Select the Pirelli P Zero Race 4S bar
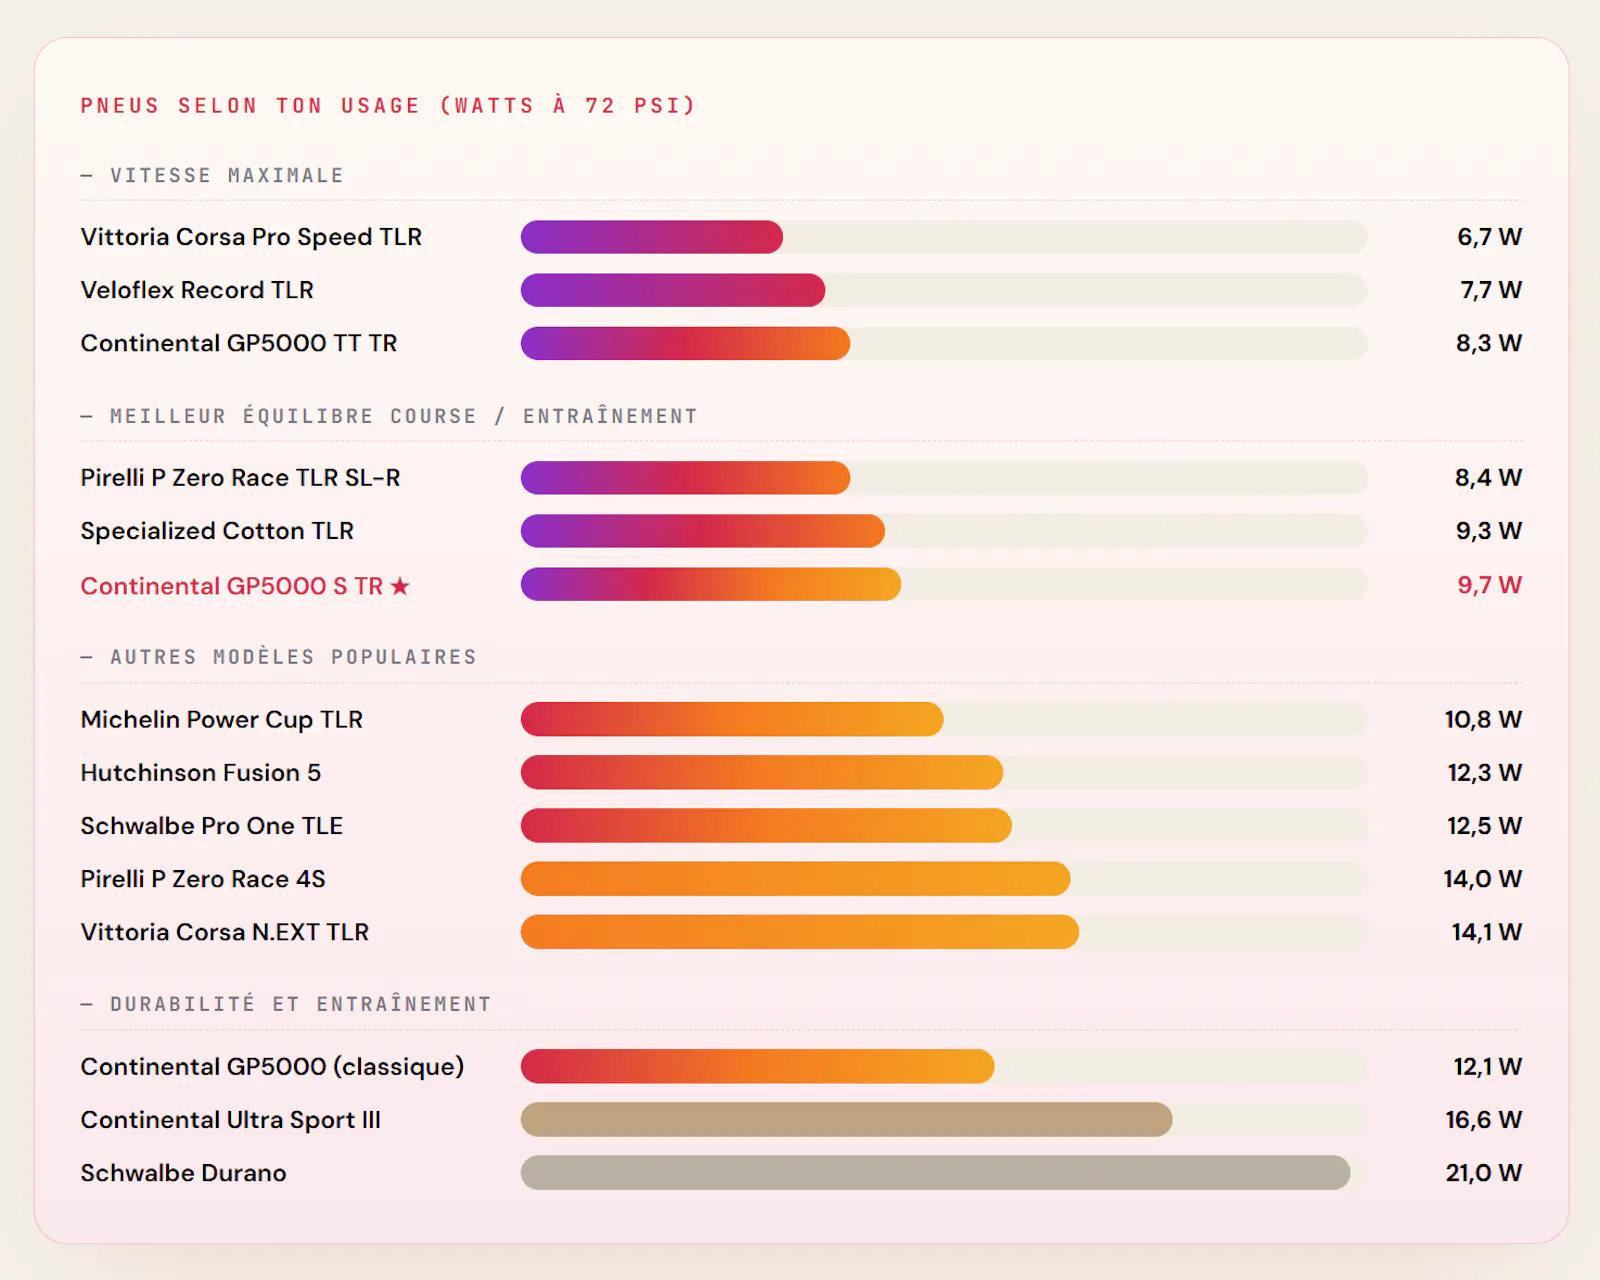The width and height of the screenshot is (1600, 1280). (796, 879)
